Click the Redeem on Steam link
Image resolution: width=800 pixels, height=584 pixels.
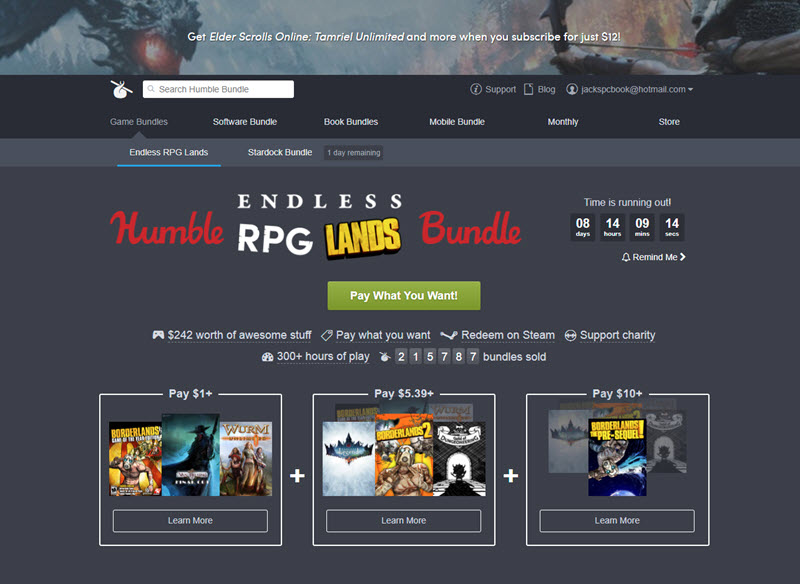508,335
